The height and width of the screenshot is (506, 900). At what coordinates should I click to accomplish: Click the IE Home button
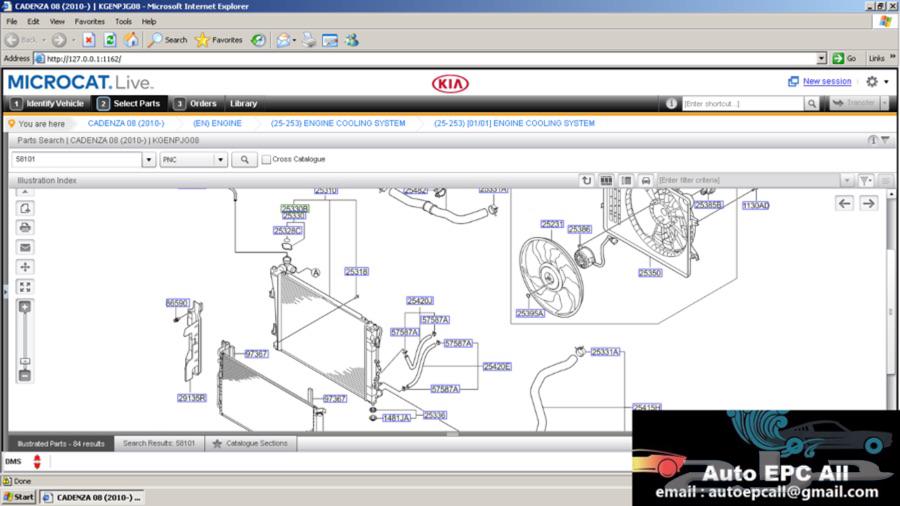[x=131, y=40]
